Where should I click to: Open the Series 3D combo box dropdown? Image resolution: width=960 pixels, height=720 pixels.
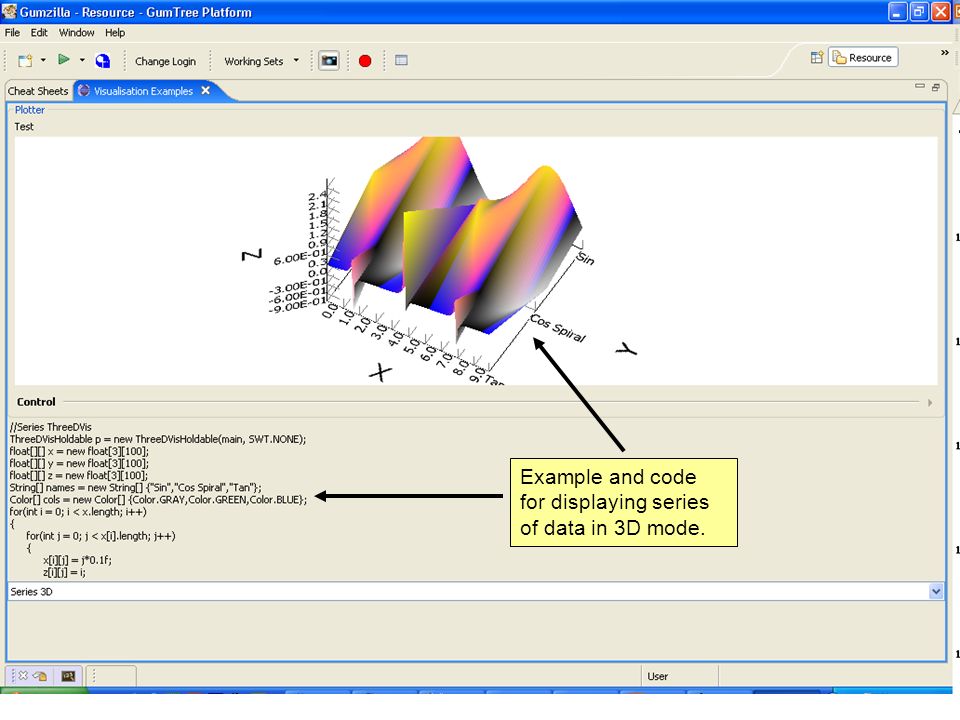[x=936, y=591]
